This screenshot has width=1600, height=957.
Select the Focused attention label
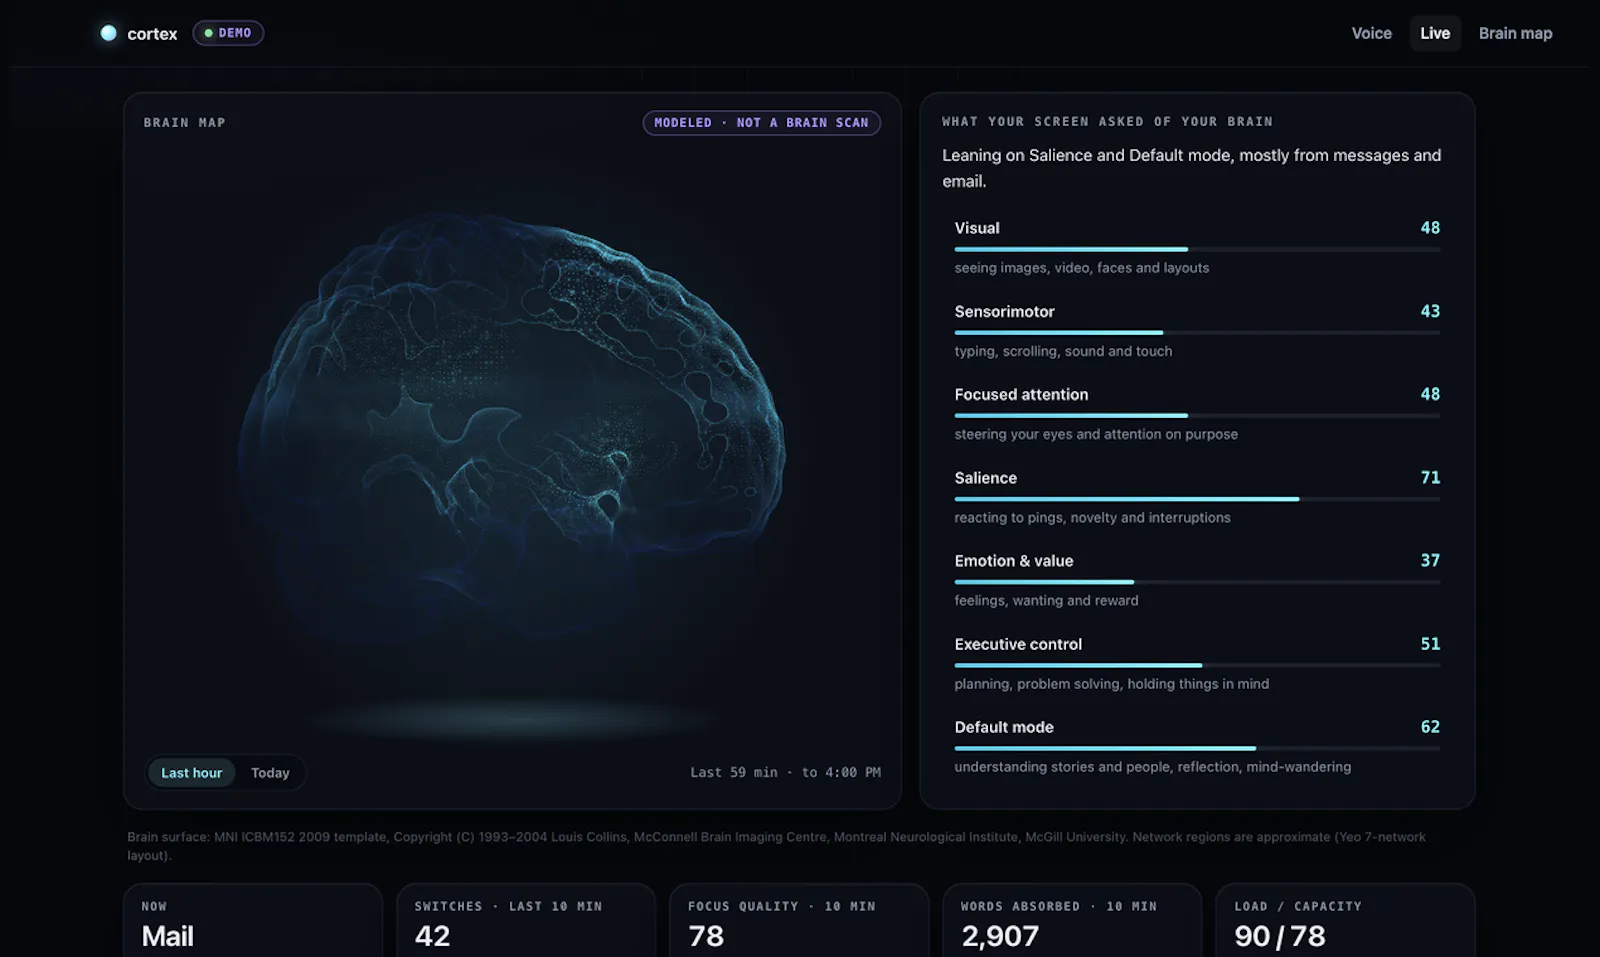click(1021, 395)
